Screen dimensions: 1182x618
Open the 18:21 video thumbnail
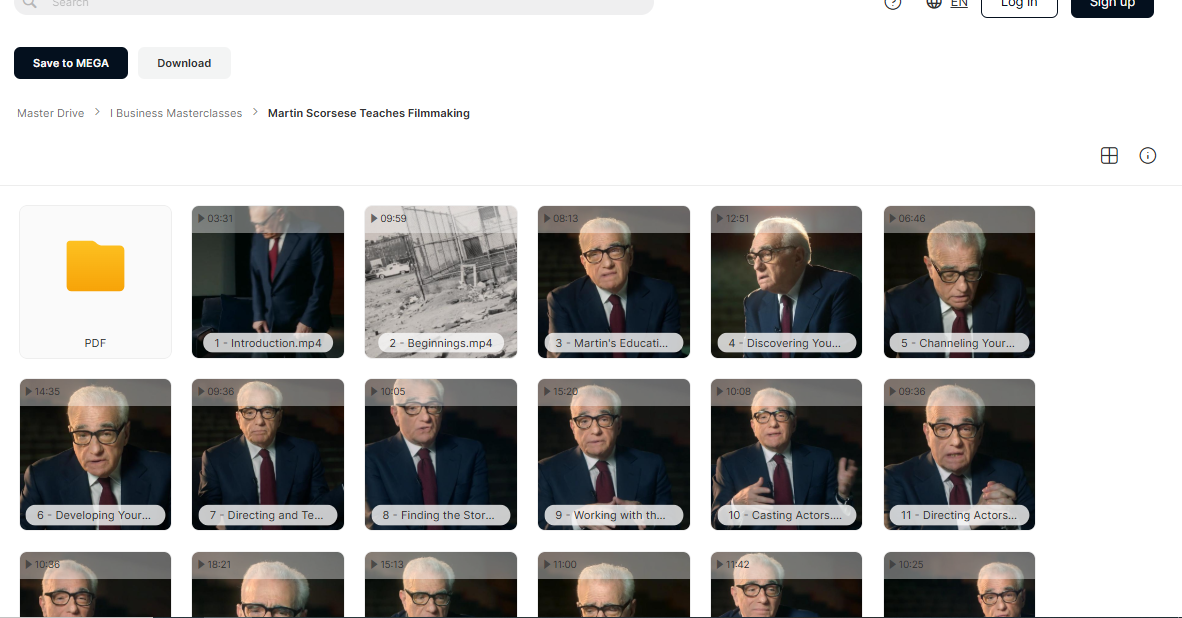(x=268, y=585)
